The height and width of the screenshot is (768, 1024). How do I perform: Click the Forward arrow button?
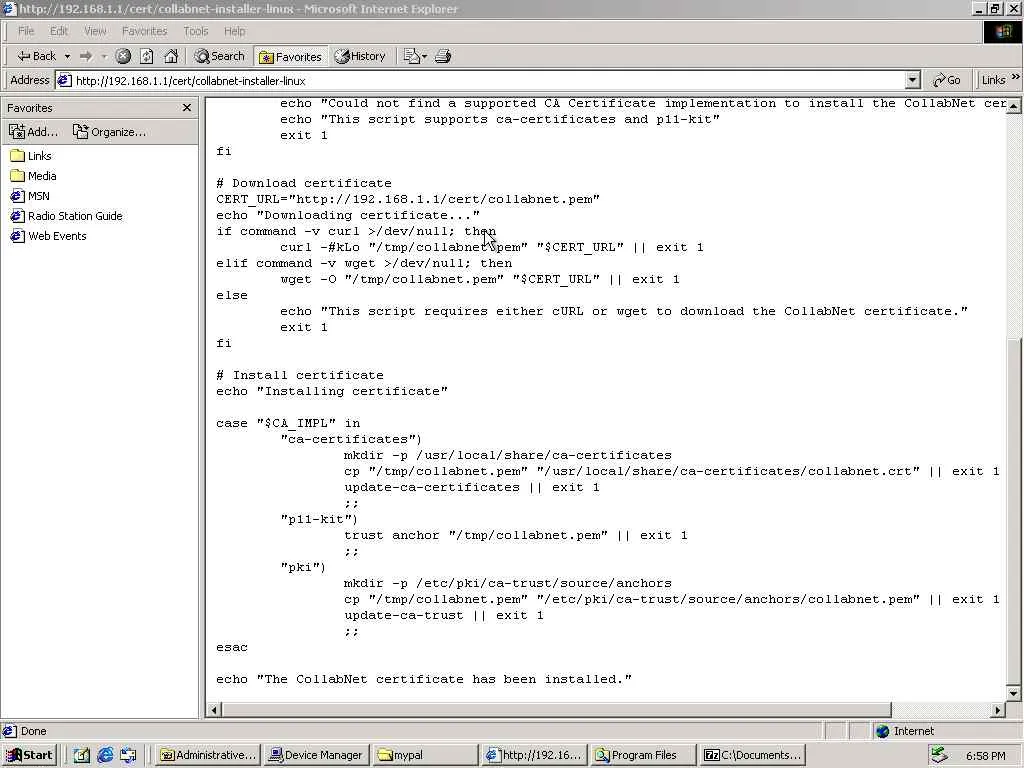(x=86, y=56)
